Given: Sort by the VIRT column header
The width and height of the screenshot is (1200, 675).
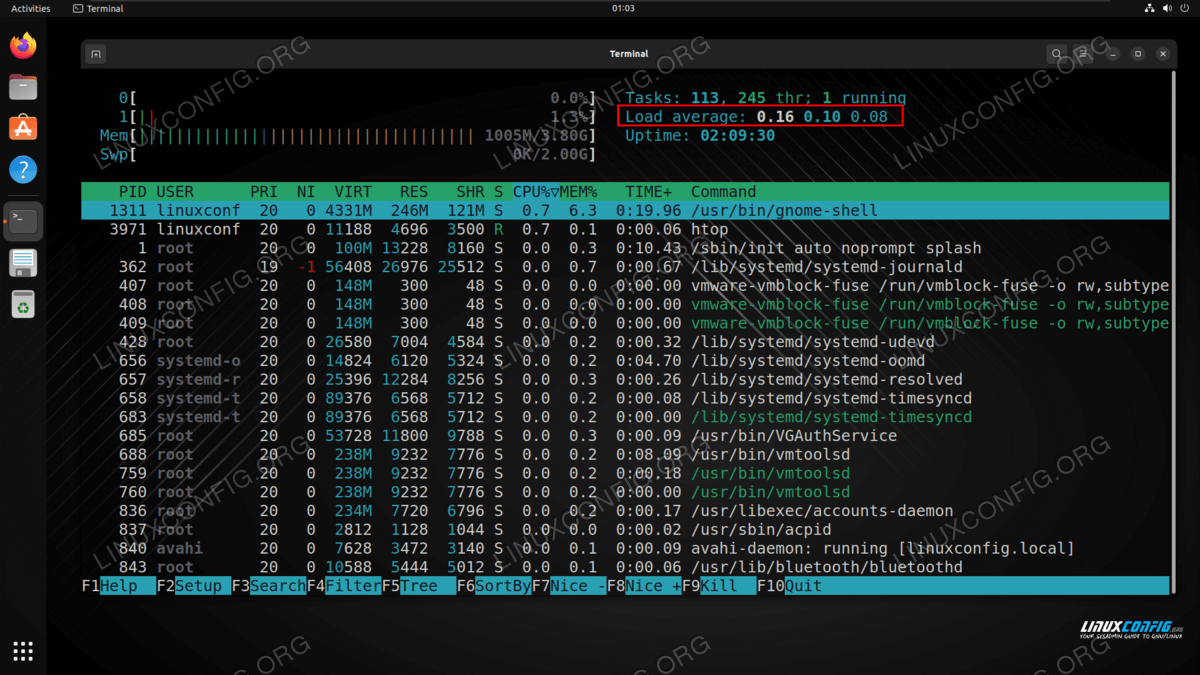Looking at the screenshot, I should pos(353,192).
